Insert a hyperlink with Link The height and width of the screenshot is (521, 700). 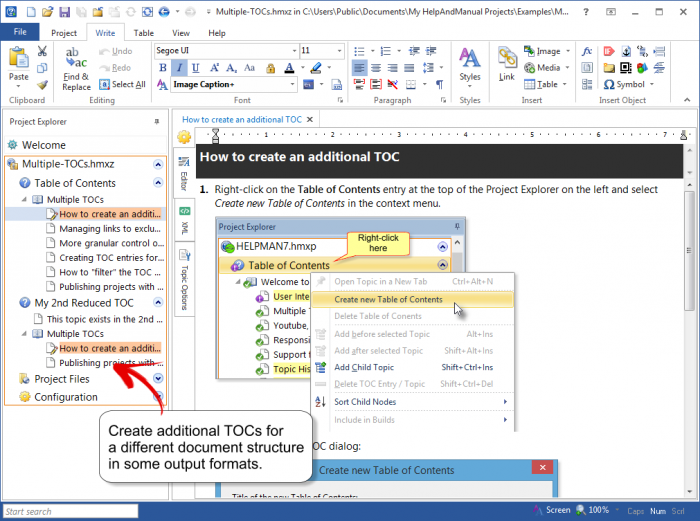(507, 64)
